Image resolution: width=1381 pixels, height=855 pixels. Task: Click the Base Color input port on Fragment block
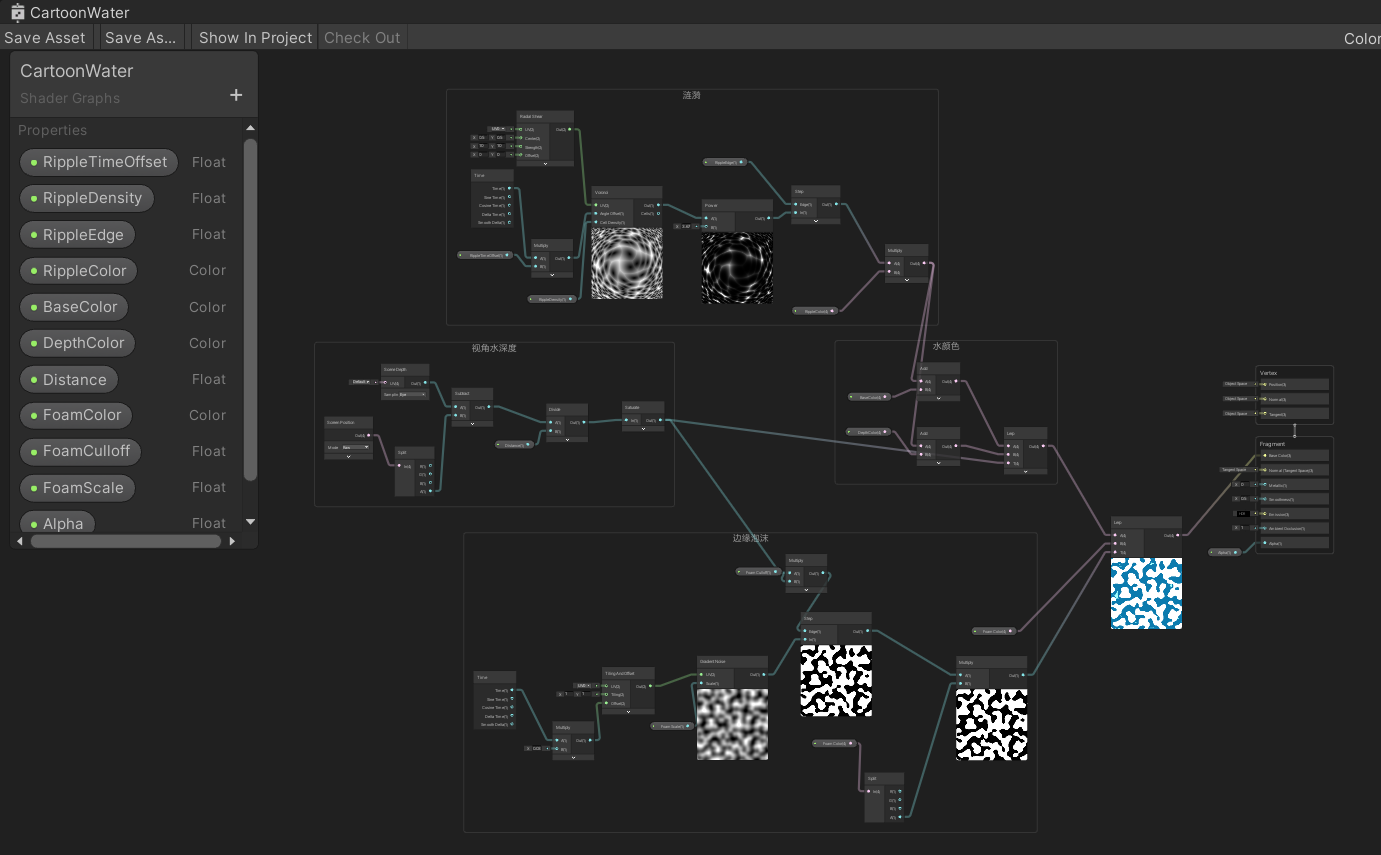(1265, 455)
